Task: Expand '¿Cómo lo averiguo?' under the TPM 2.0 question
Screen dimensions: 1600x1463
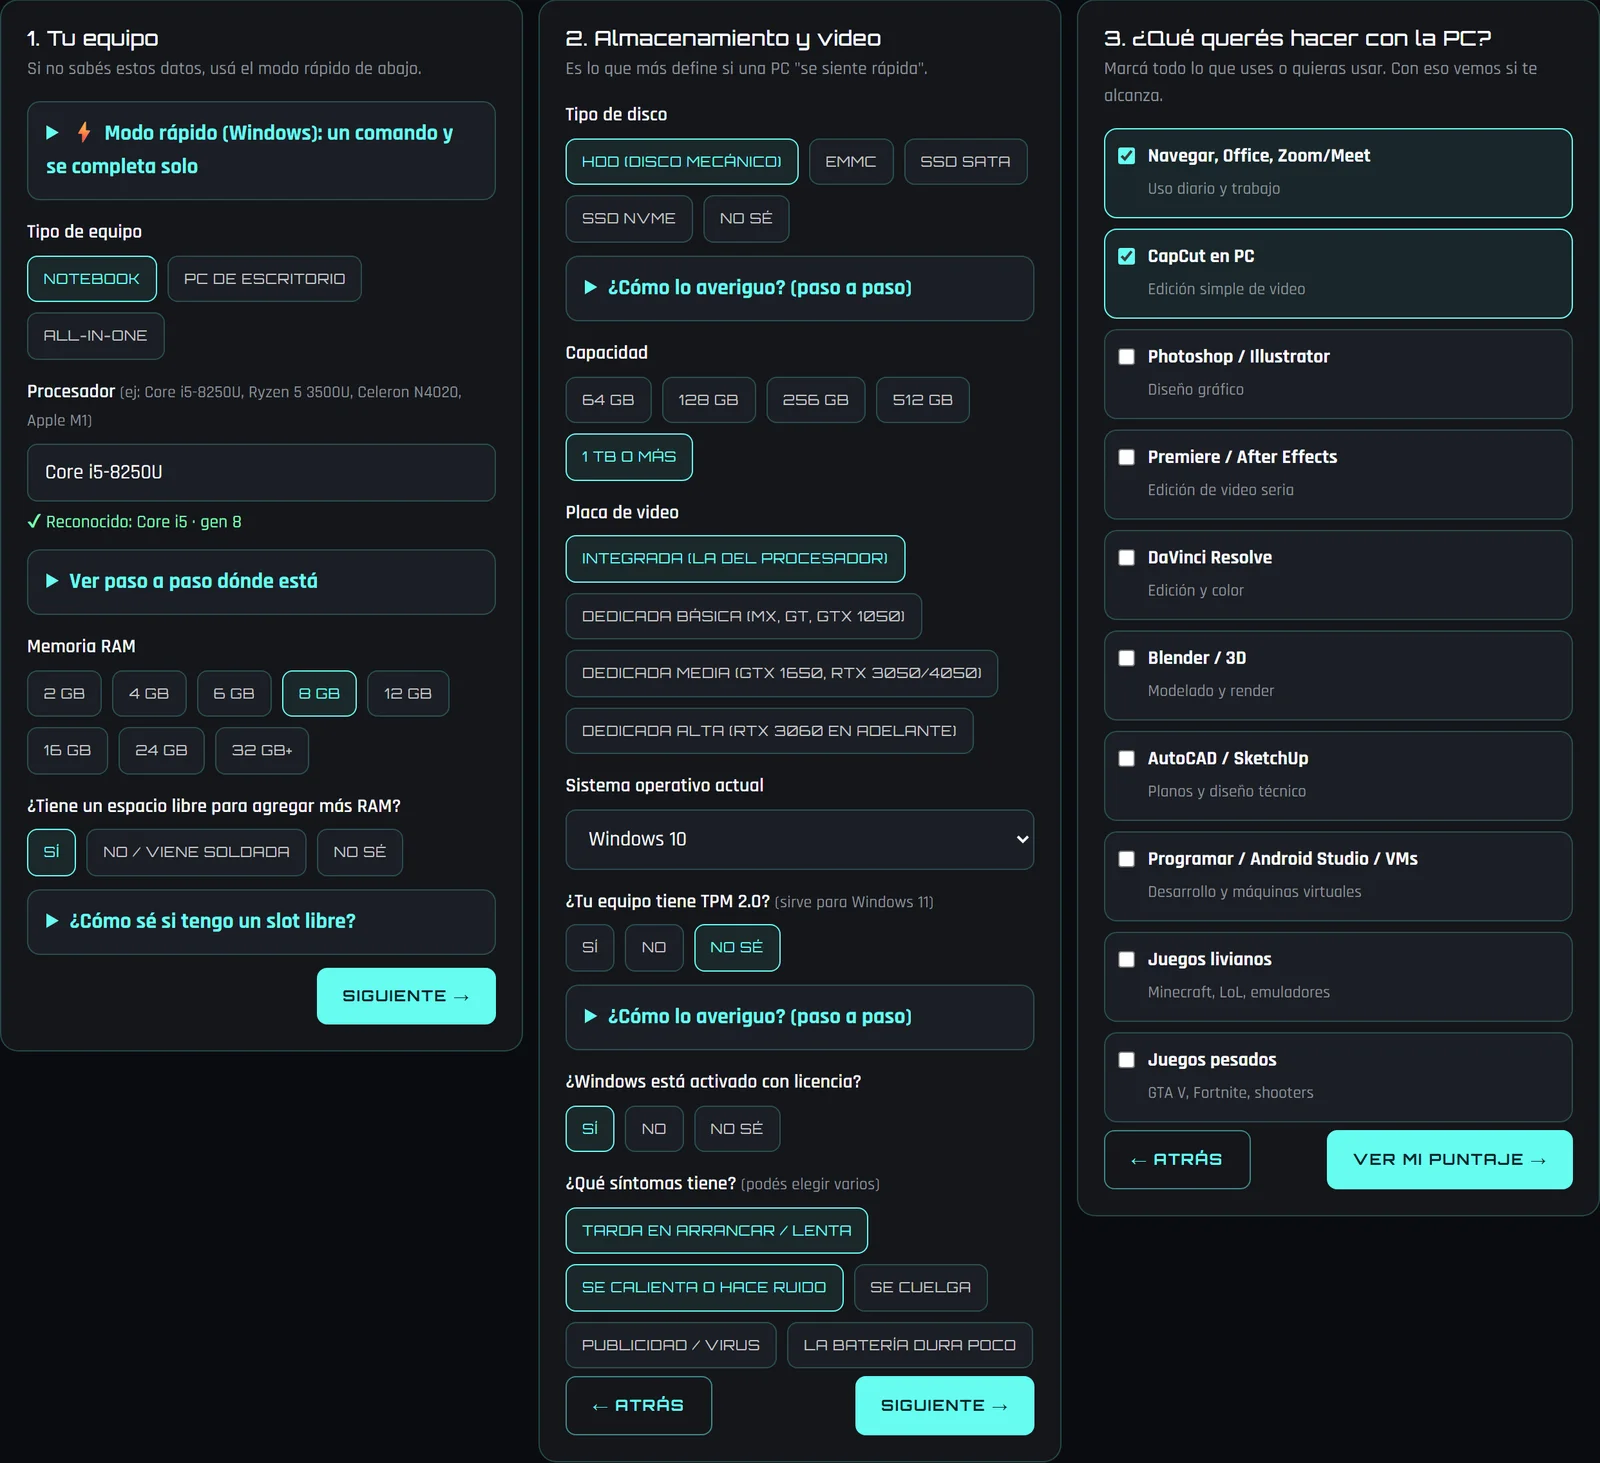Action: click(x=799, y=1017)
